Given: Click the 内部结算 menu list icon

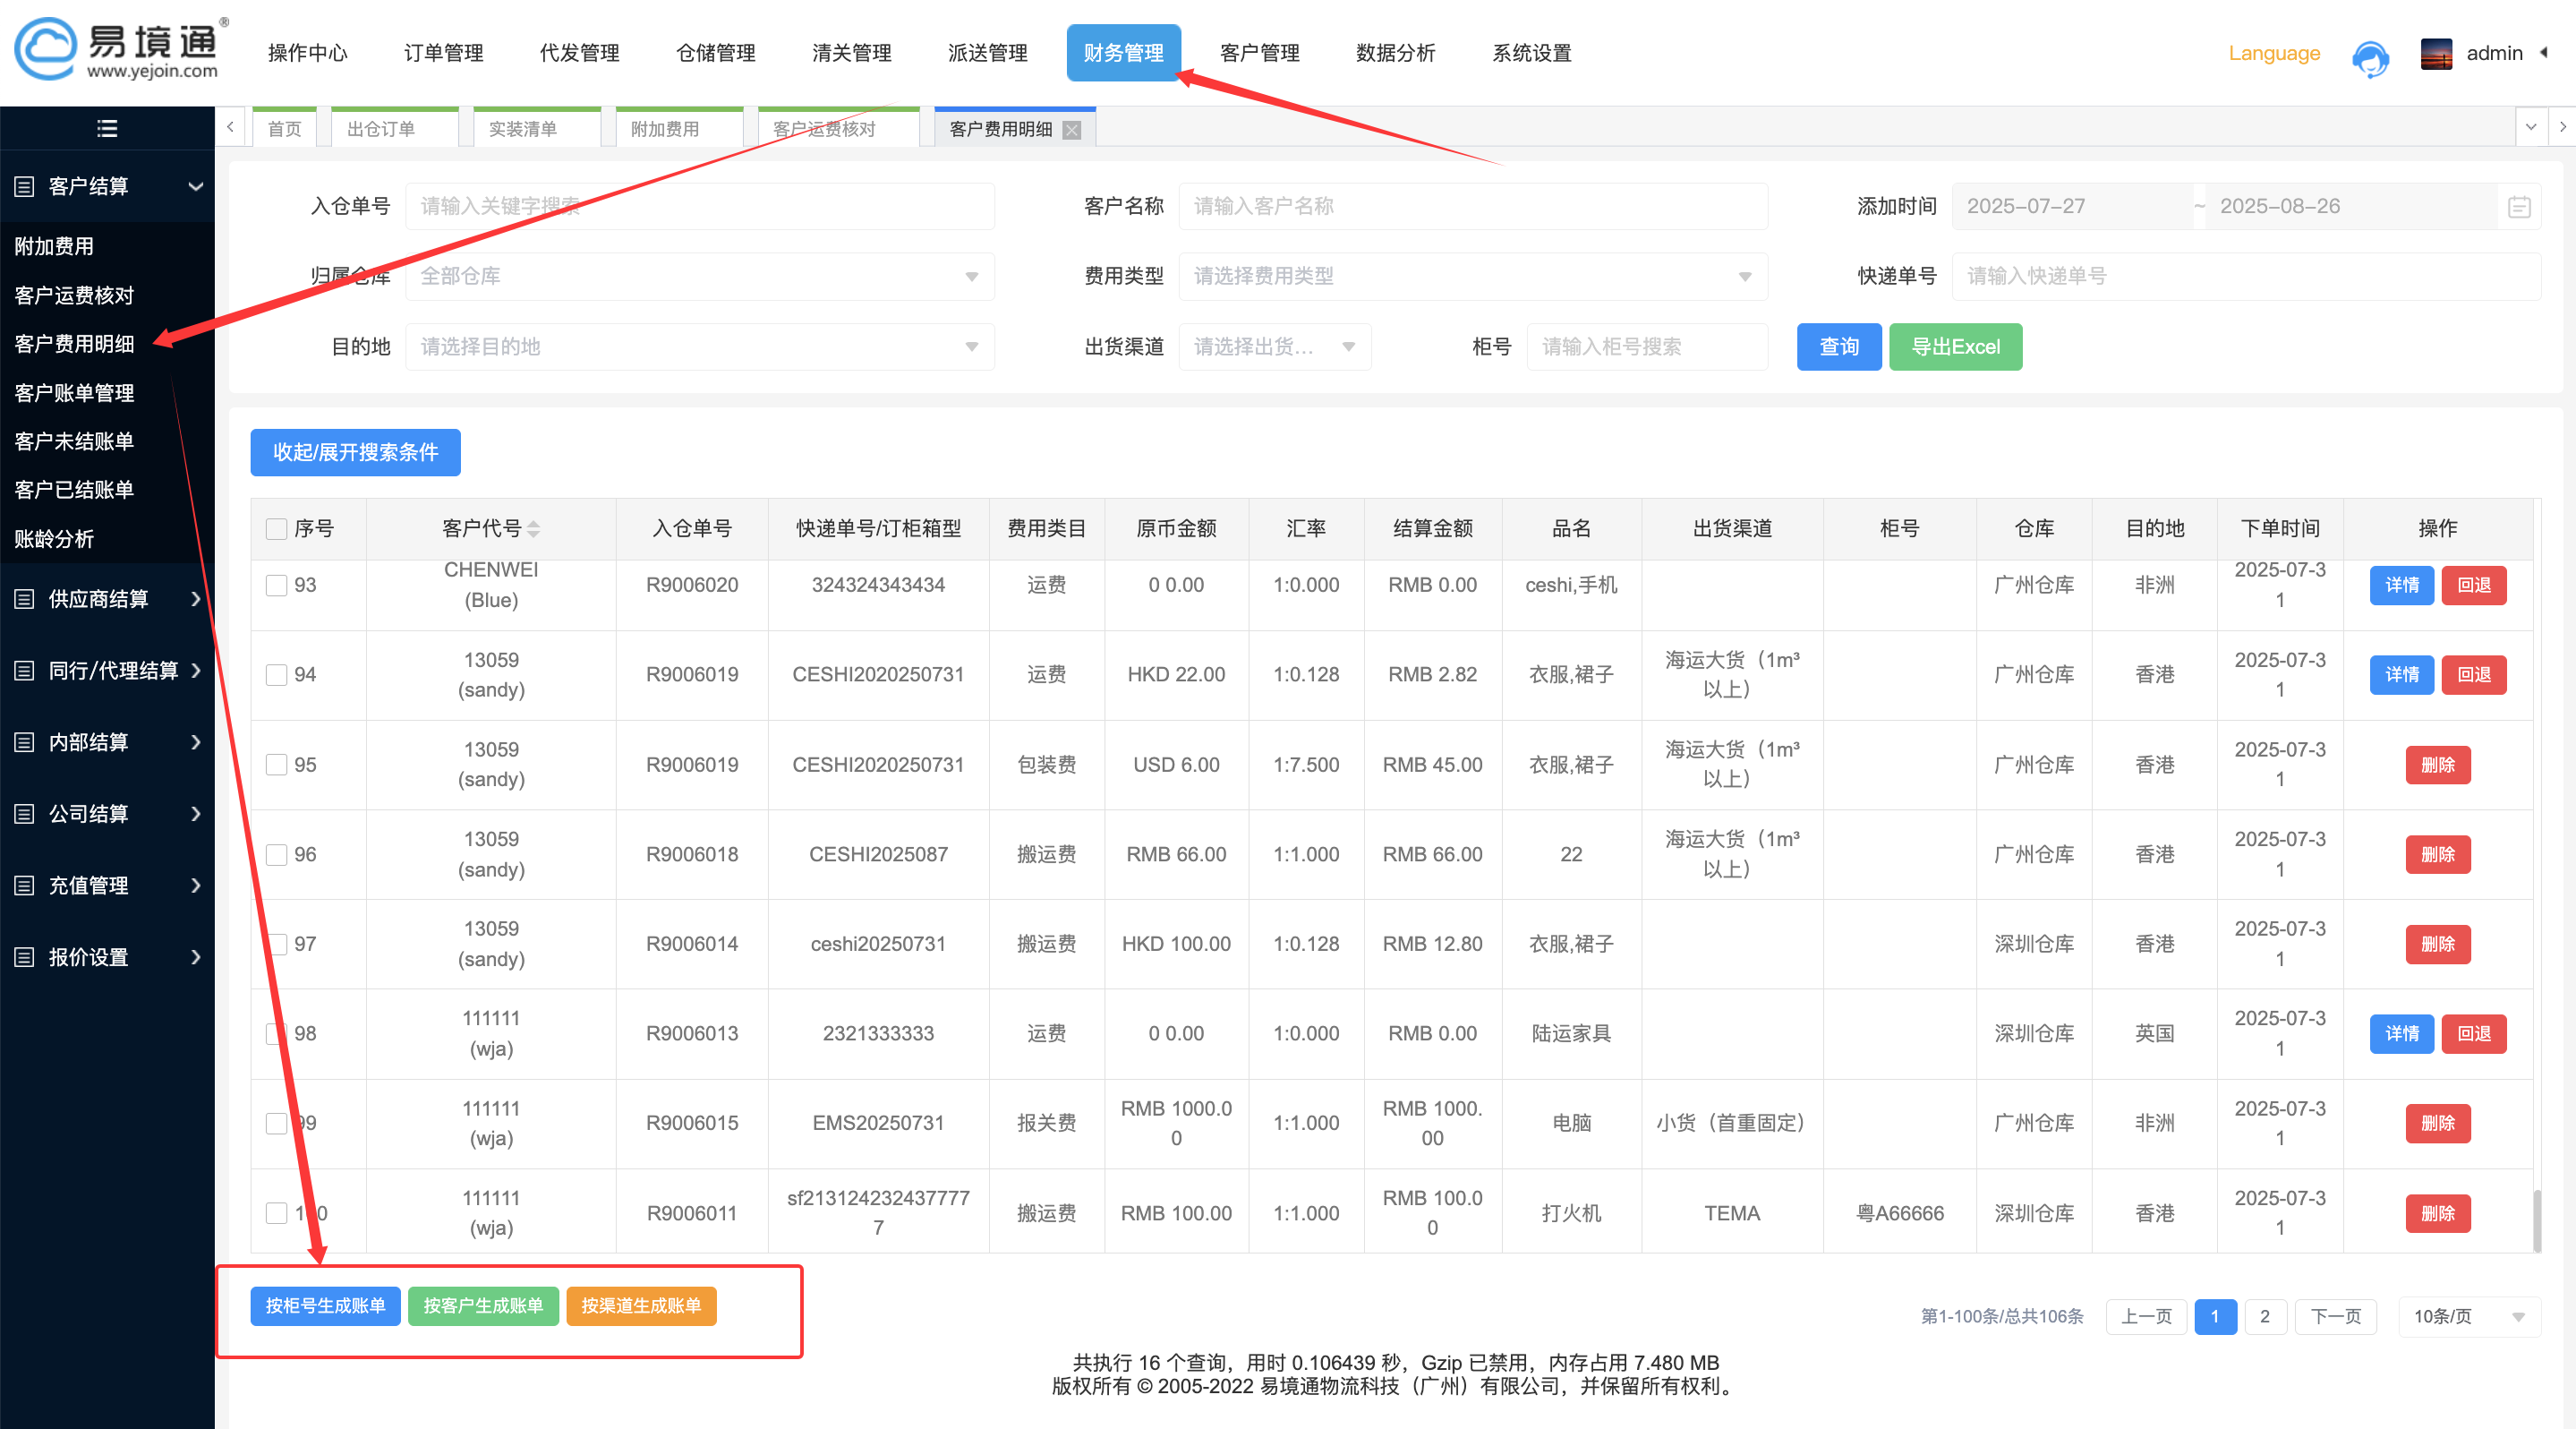Looking at the screenshot, I should pyautogui.click(x=25, y=742).
